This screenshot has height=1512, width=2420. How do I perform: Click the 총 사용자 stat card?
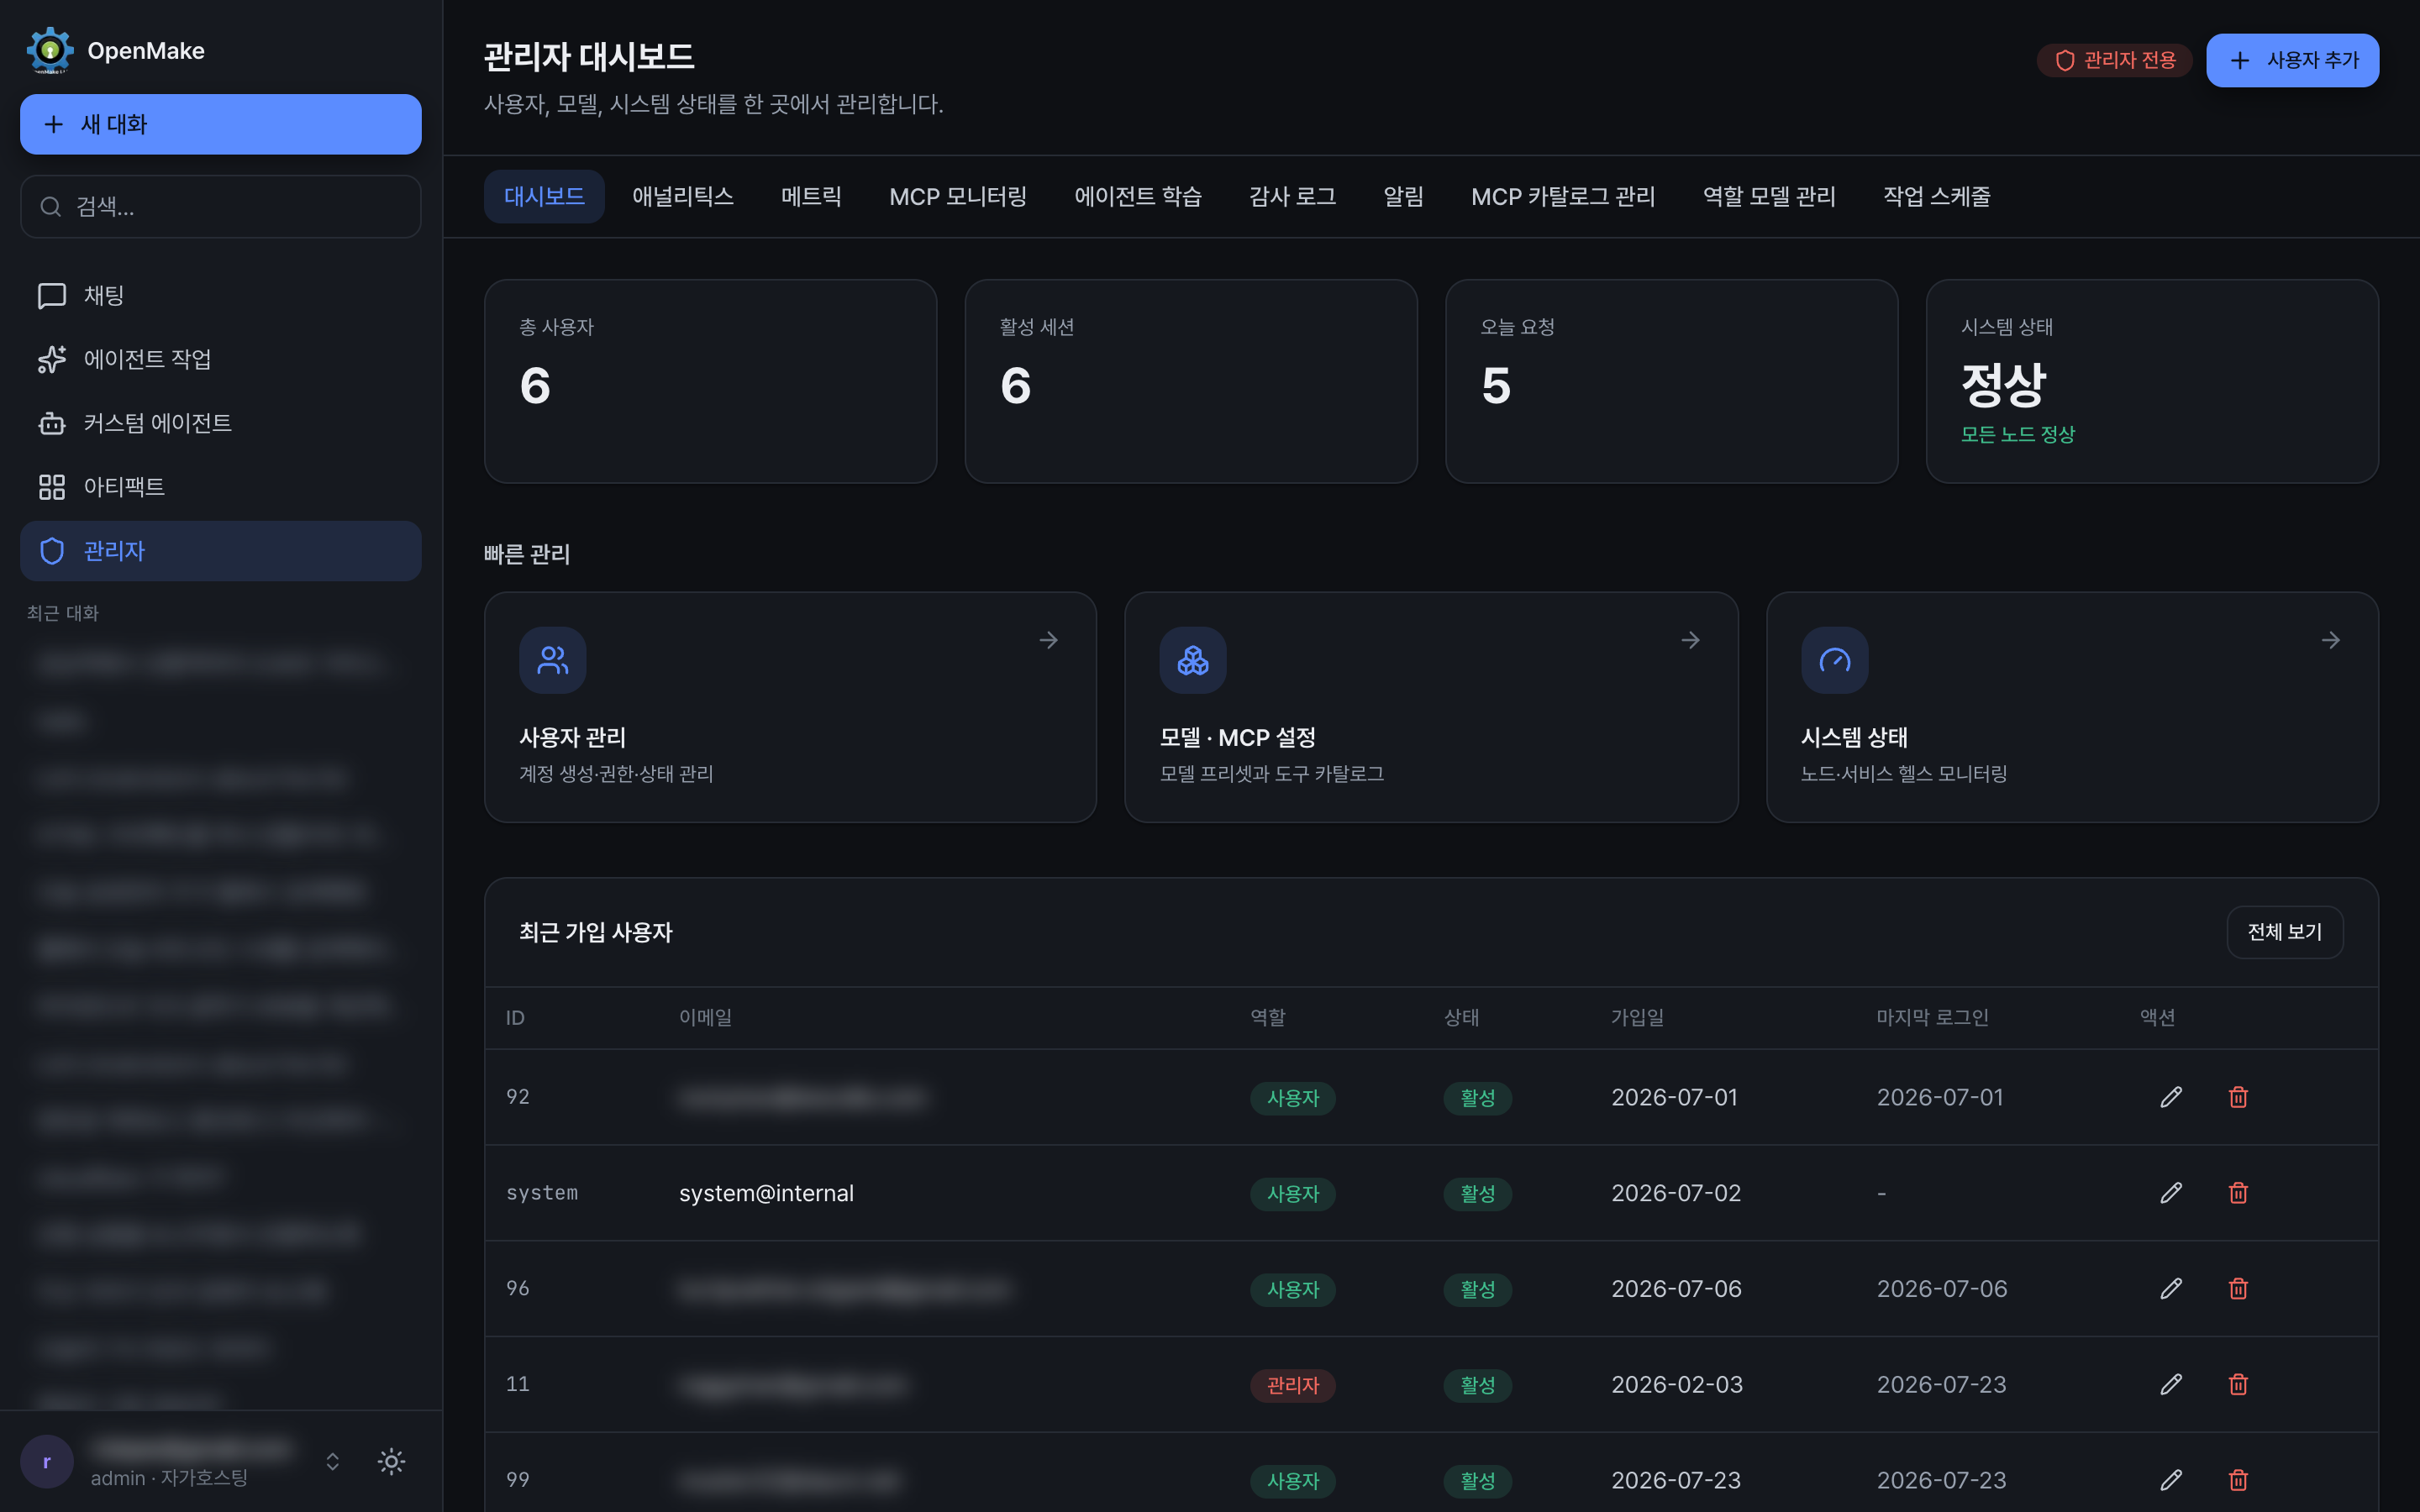tap(710, 381)
